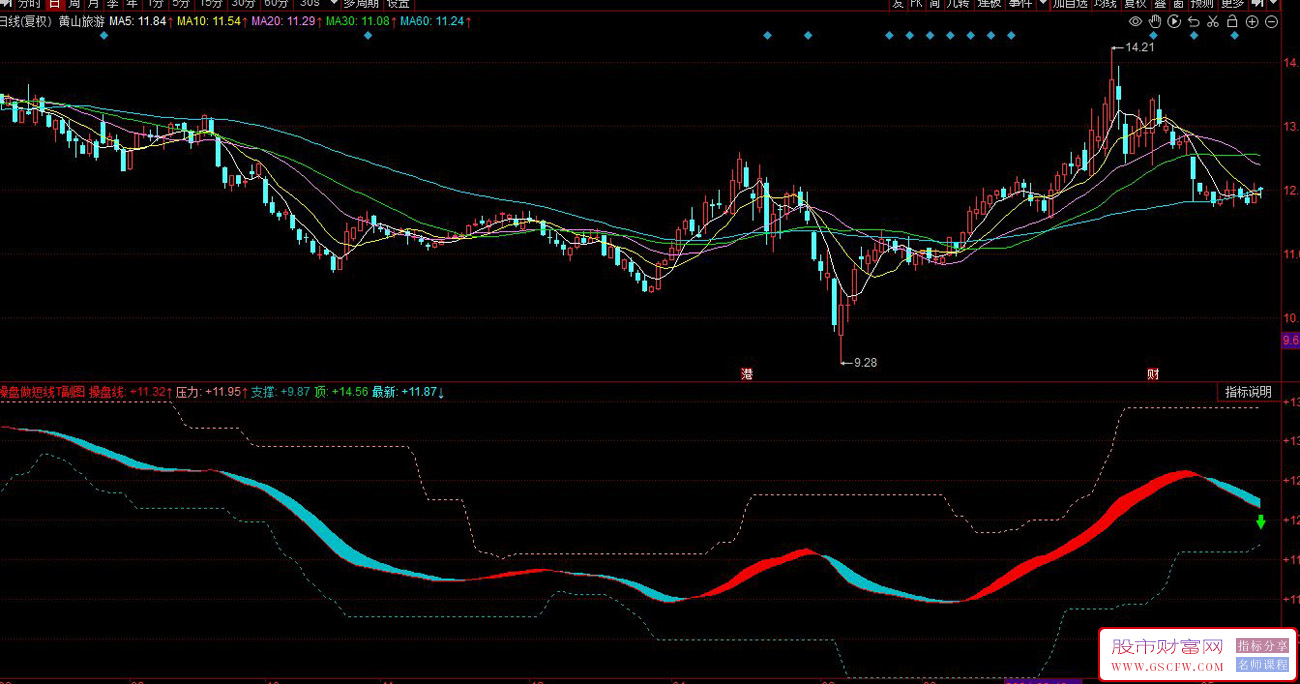Image resolution: width=1300 pixels, height=684 pixels.
Task: Select the scissors cut tool icon
Action: (x=1212, y=21)
